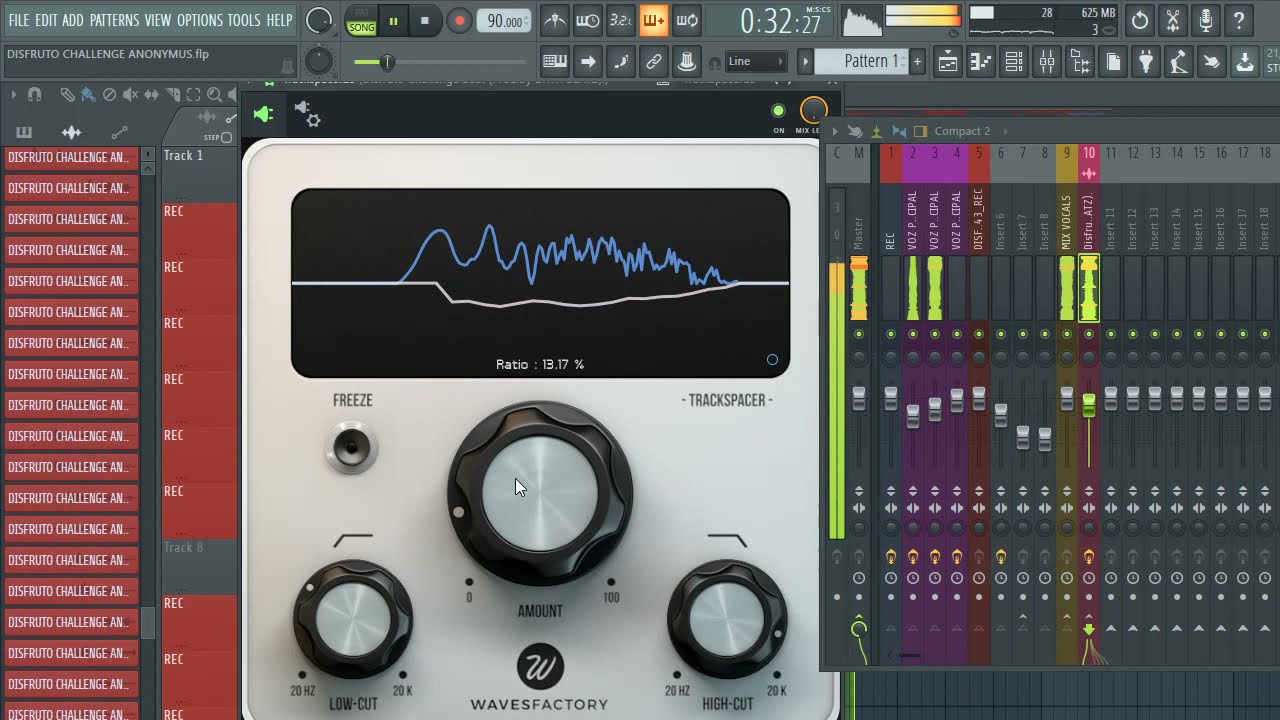Click the microphone one-click recording icon
This screenshot has height=720, width=1280.
[1206, 20]
